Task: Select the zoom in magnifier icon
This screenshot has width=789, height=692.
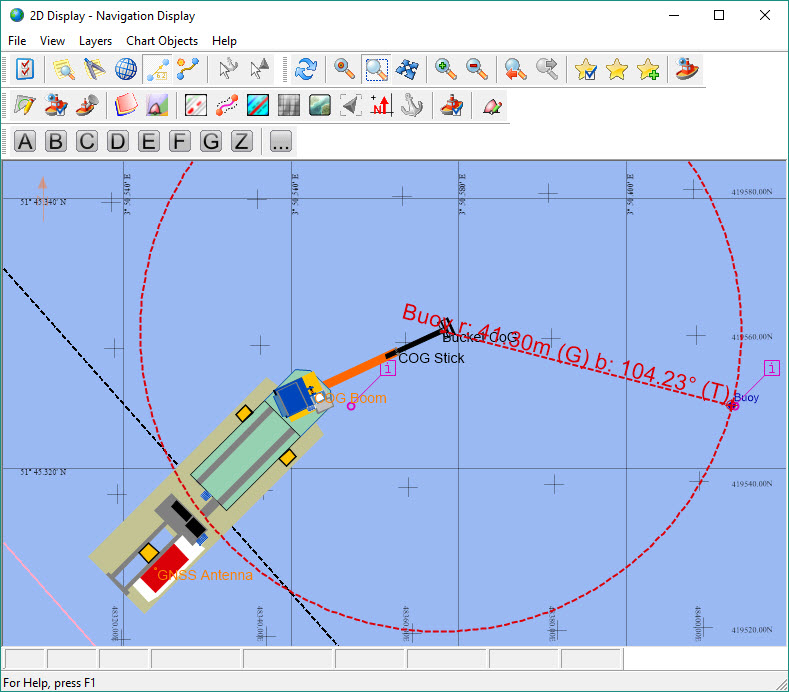Action: tap(446, 69)
